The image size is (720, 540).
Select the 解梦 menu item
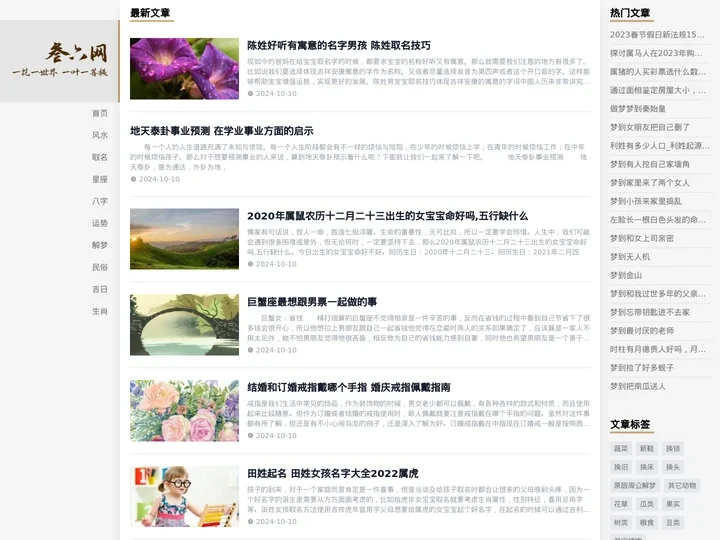tap(100, 245)
